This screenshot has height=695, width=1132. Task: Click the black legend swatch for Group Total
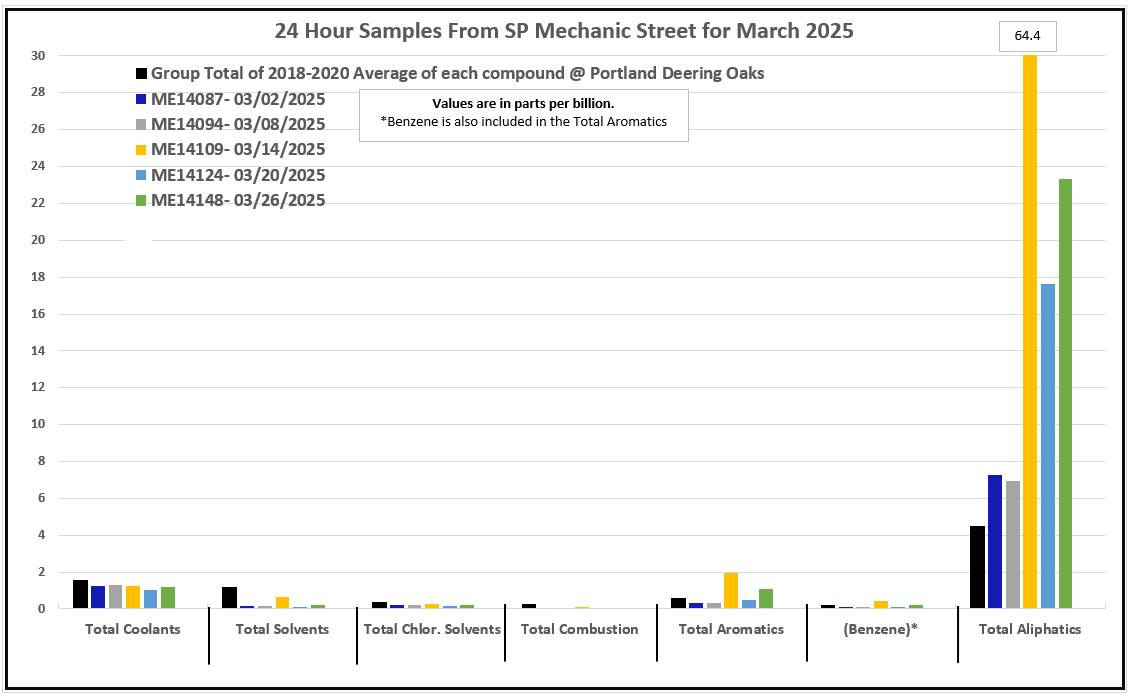(142, 74)
